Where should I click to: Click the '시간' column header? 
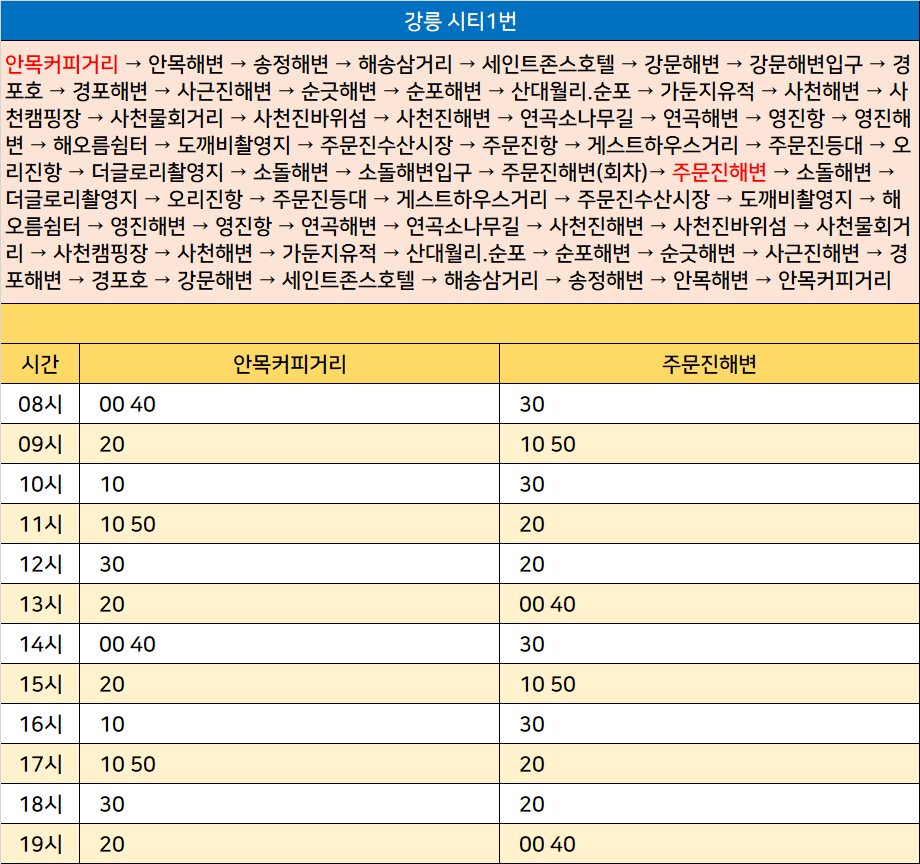click(x=40, y=364)
